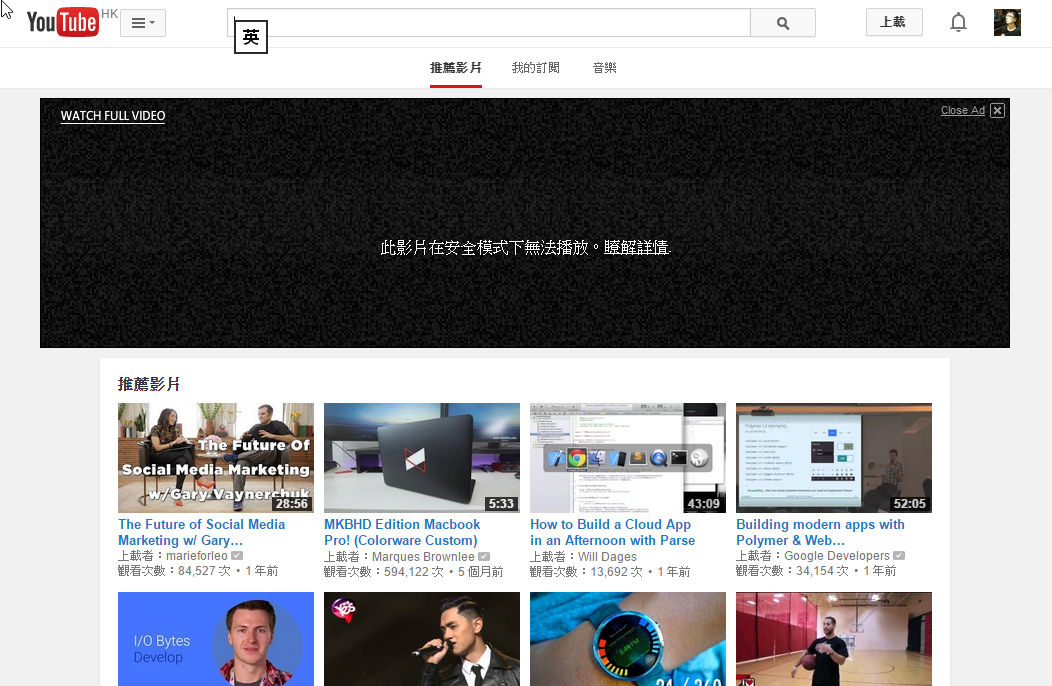
Task: Open the YouTube home logo
Action: [62, 22]
